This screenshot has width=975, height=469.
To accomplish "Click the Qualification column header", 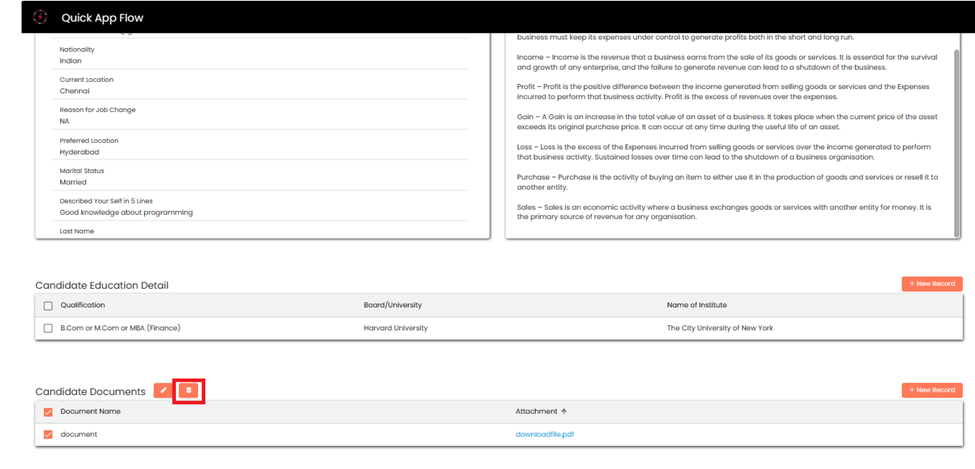I will (83, 306).
